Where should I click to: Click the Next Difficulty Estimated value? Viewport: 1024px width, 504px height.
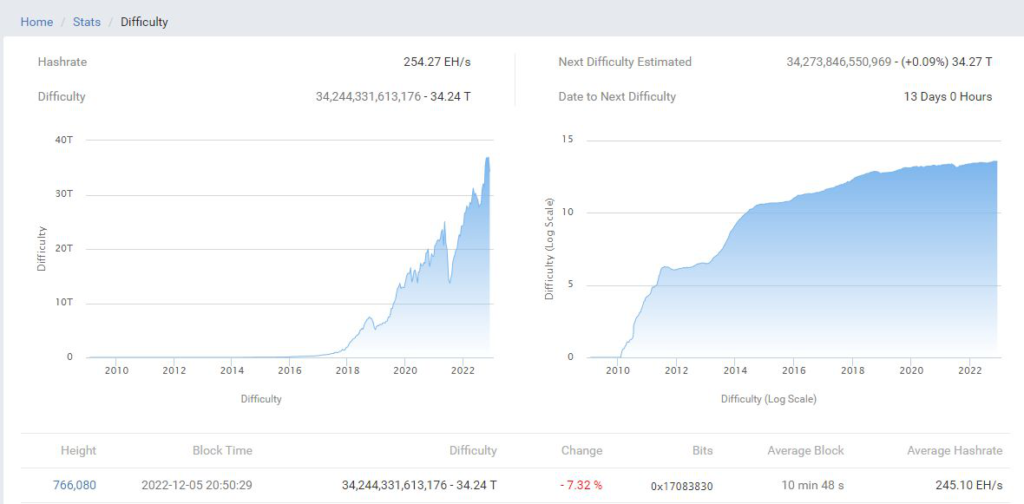[889, 62]
